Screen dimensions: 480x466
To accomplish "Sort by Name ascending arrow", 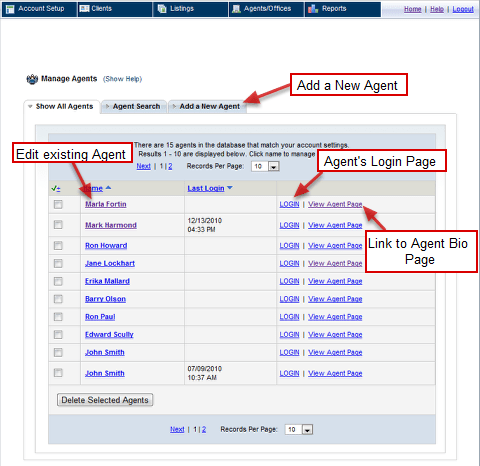I will [108, 188].
